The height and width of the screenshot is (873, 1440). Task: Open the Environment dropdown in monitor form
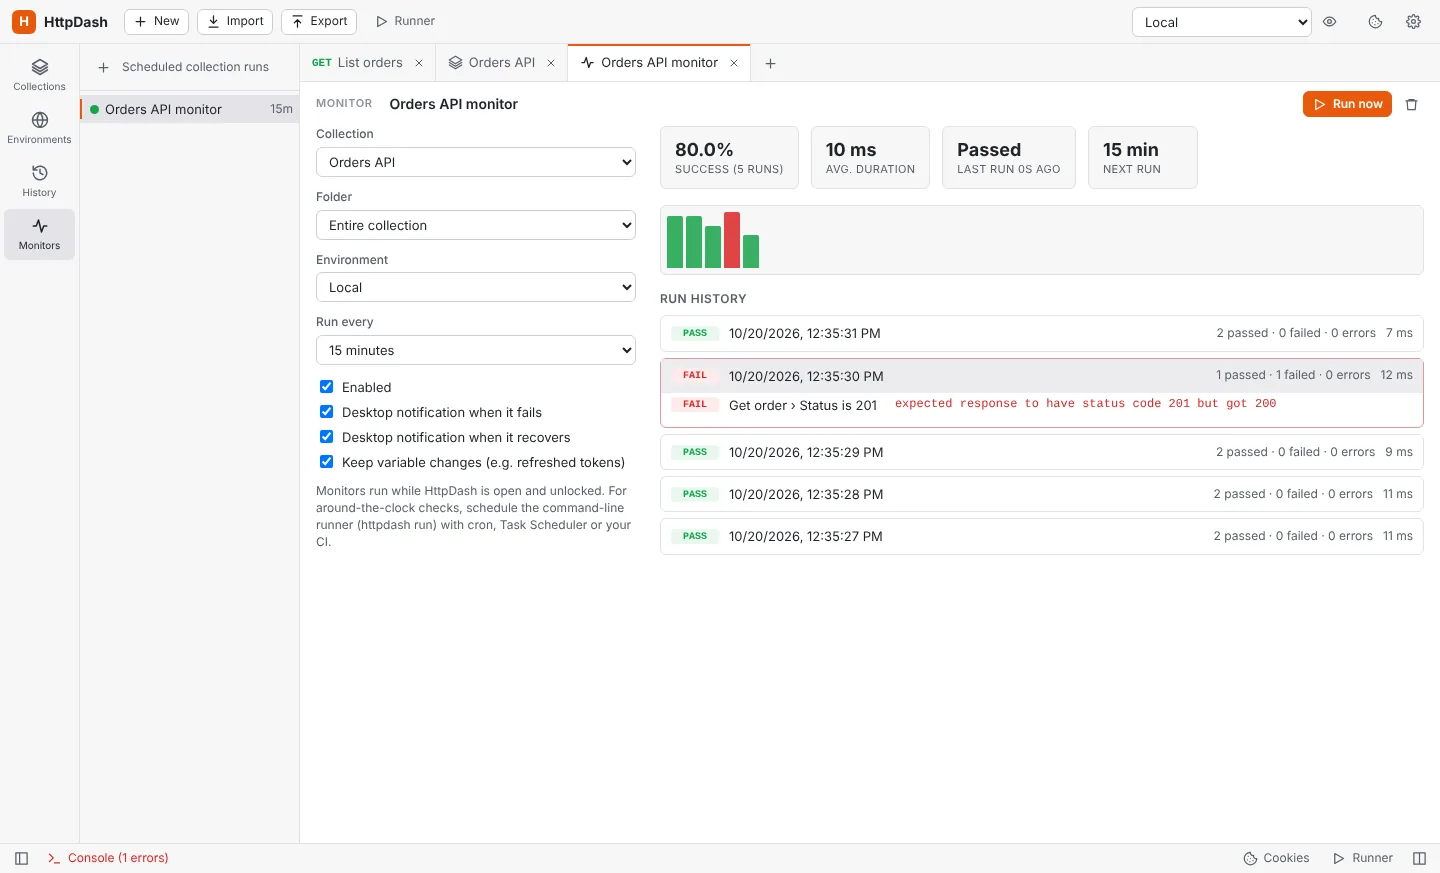pyautogui.click(x=476, y=287)
